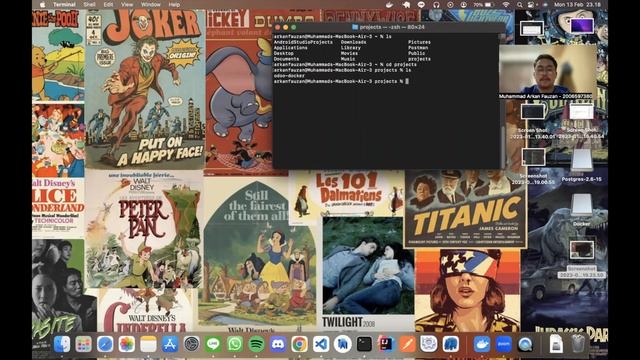Open the Window menu

pos(151,4)
